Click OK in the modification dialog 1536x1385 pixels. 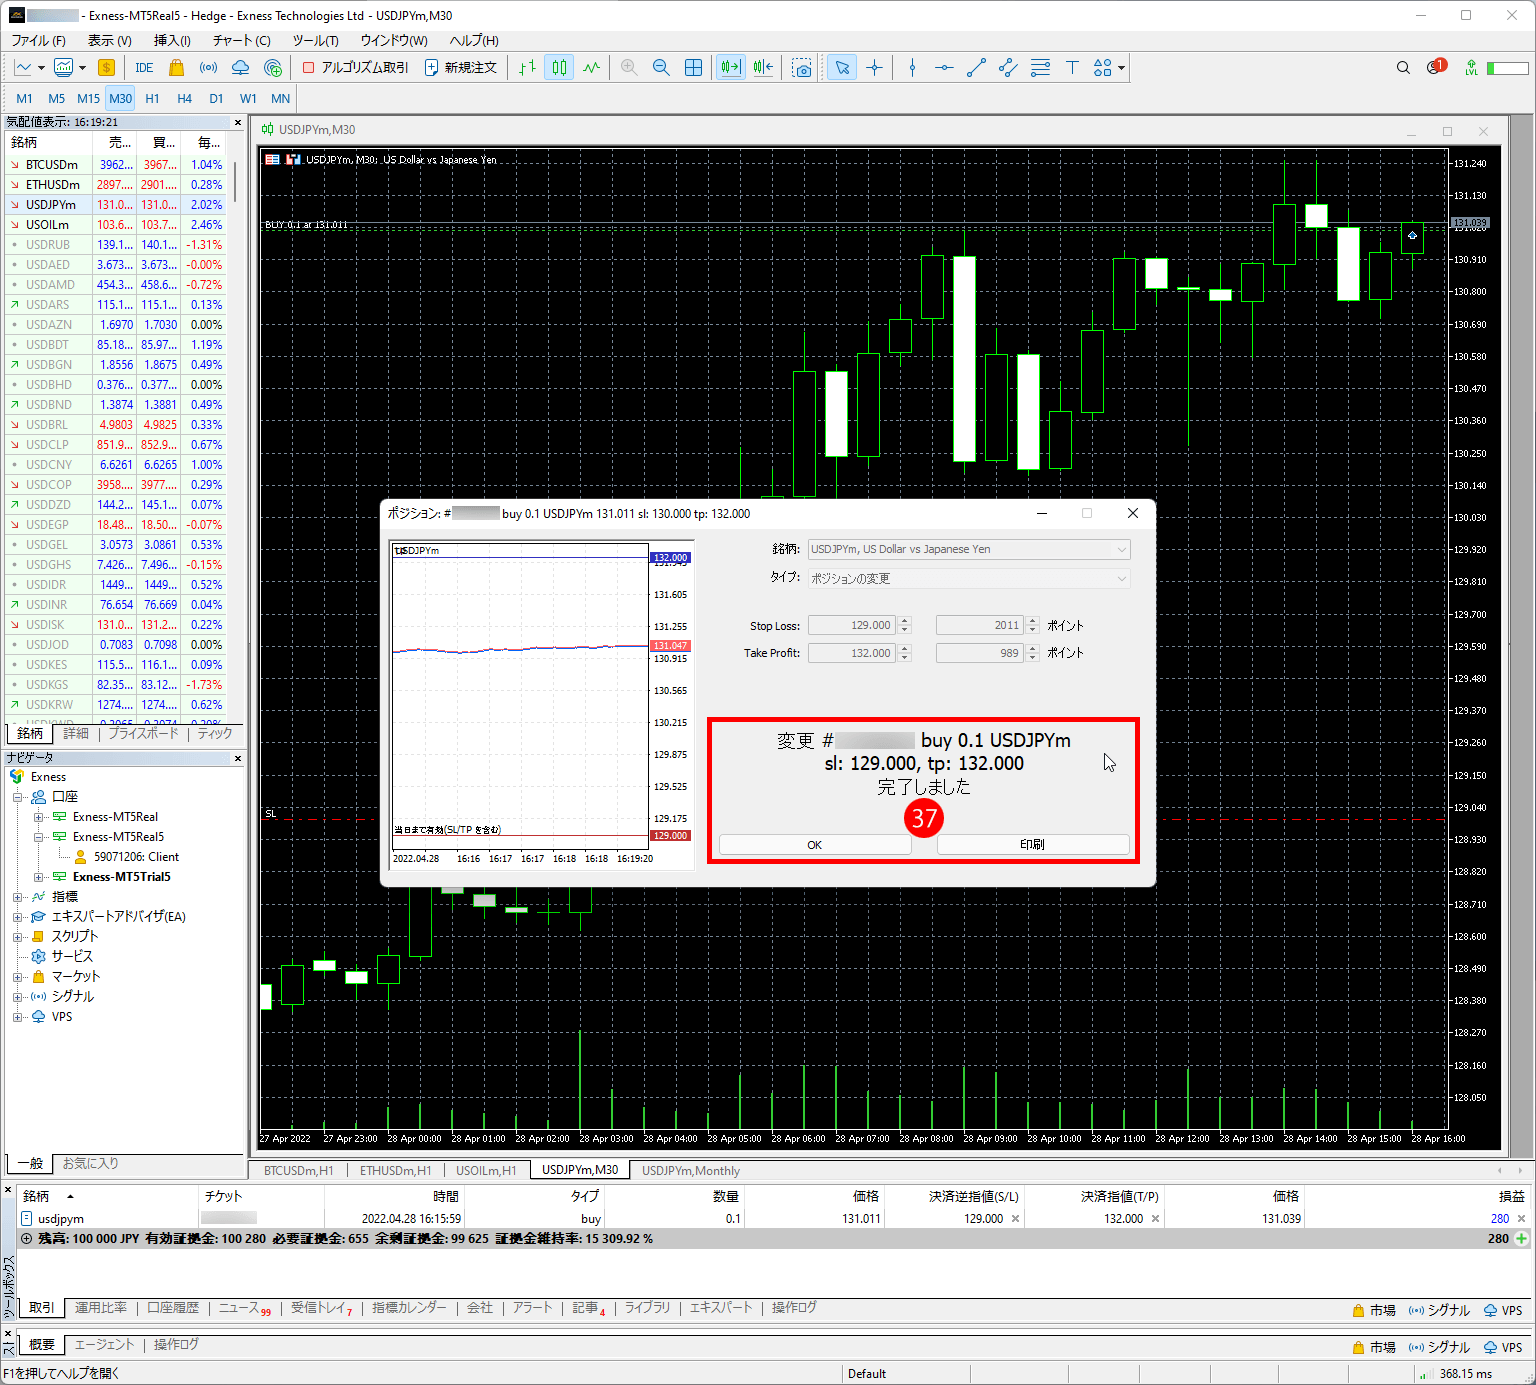[x=814, y=845]
